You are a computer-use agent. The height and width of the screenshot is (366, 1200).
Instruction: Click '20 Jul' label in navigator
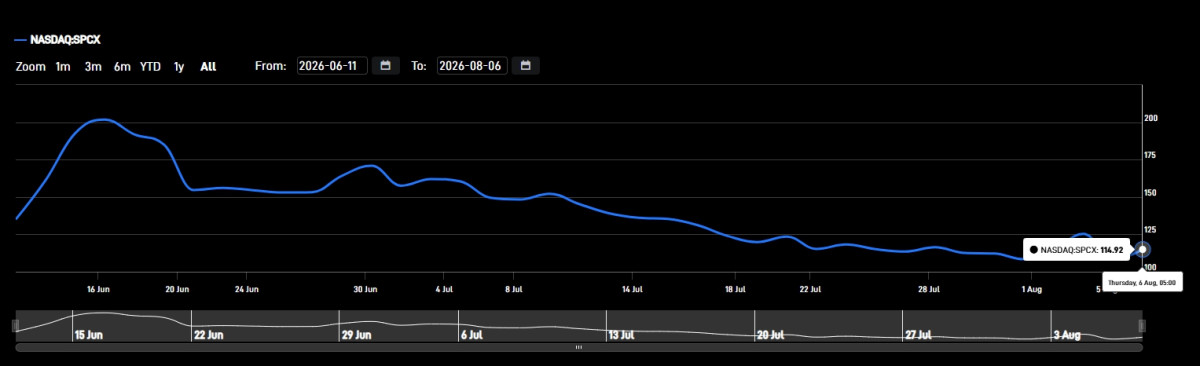[x=771, y=335]
